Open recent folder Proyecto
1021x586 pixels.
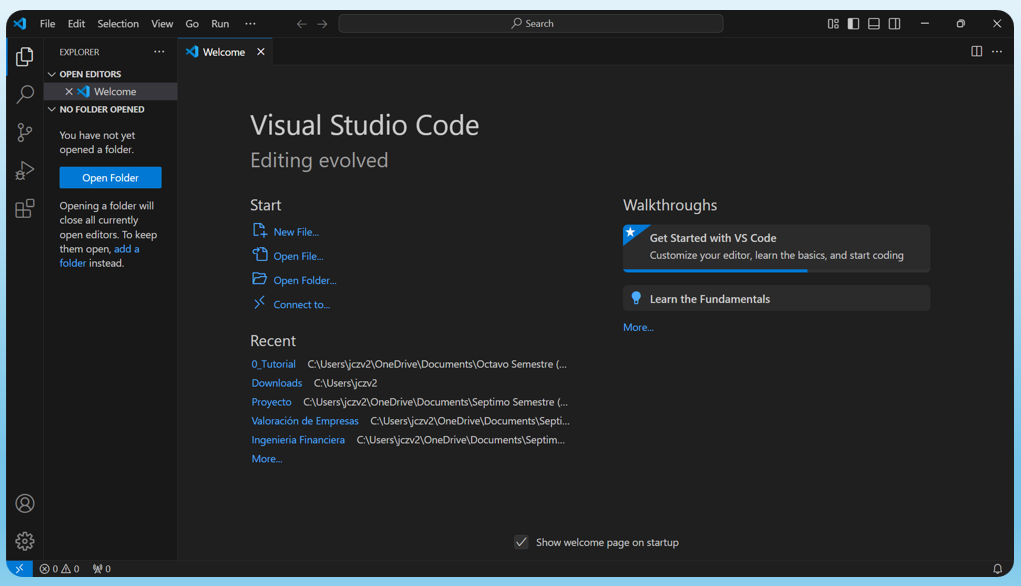pos(272,402)
